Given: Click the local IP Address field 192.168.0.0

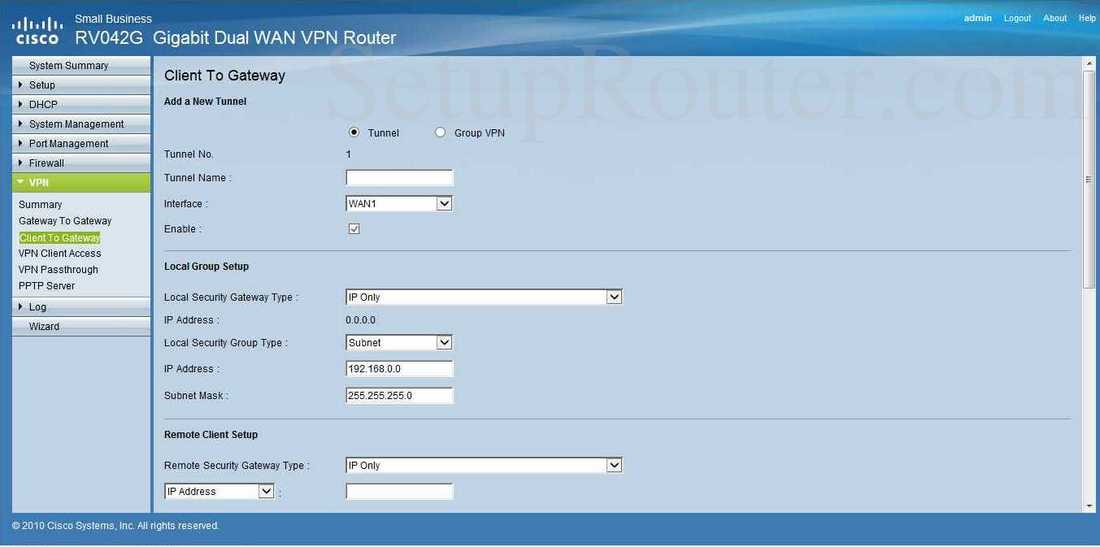Looking at the screenshot, I should click(x=399, y=369).
